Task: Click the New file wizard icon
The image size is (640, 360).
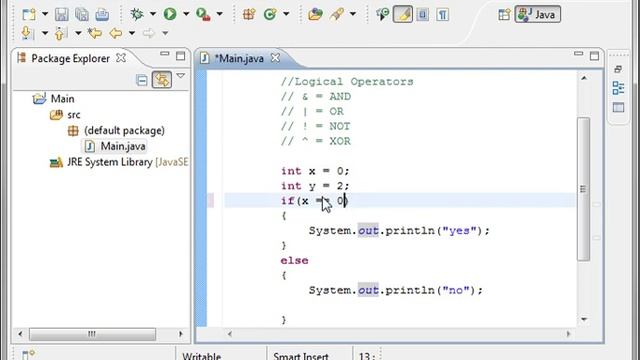Action: 29,15
